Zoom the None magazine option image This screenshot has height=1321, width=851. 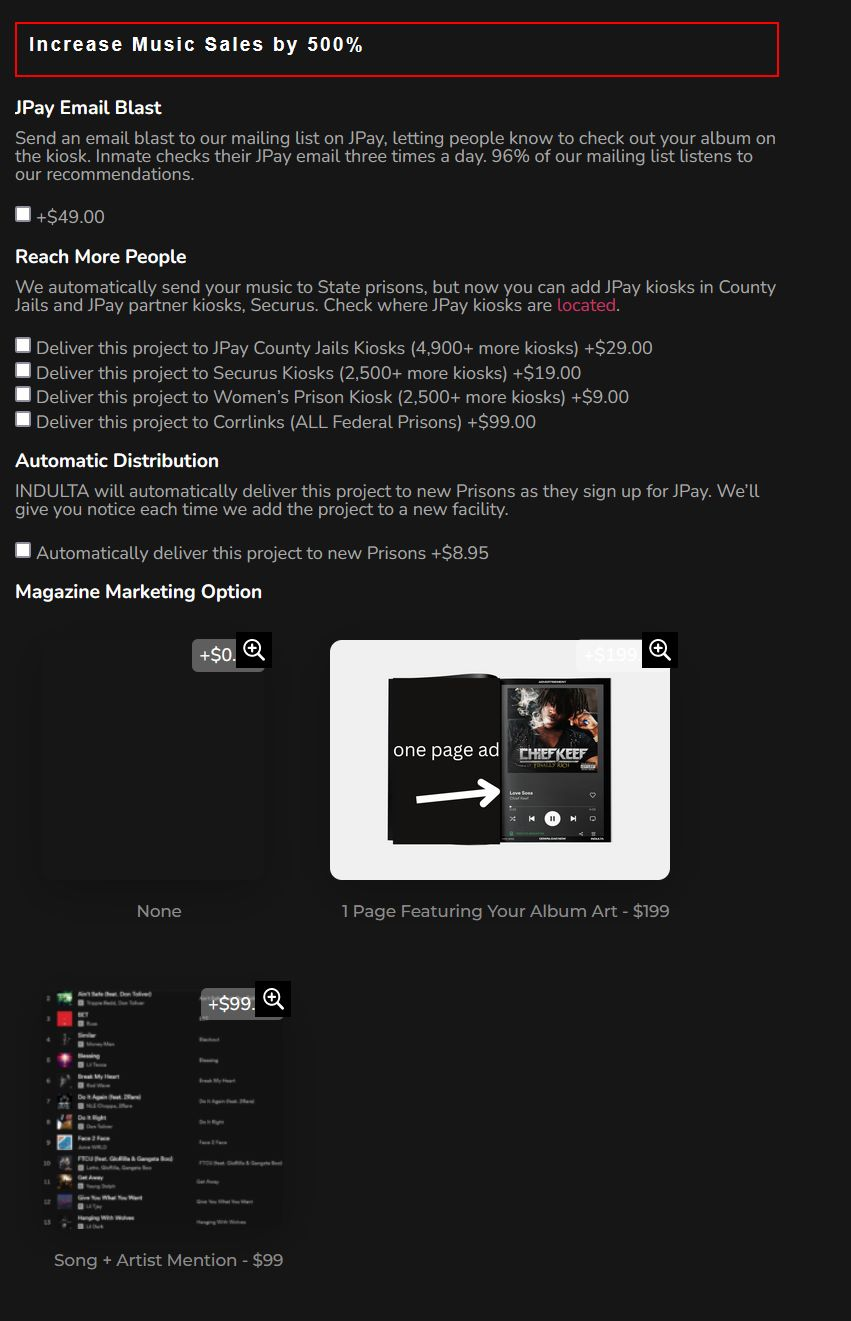click(x=254, y=650)
